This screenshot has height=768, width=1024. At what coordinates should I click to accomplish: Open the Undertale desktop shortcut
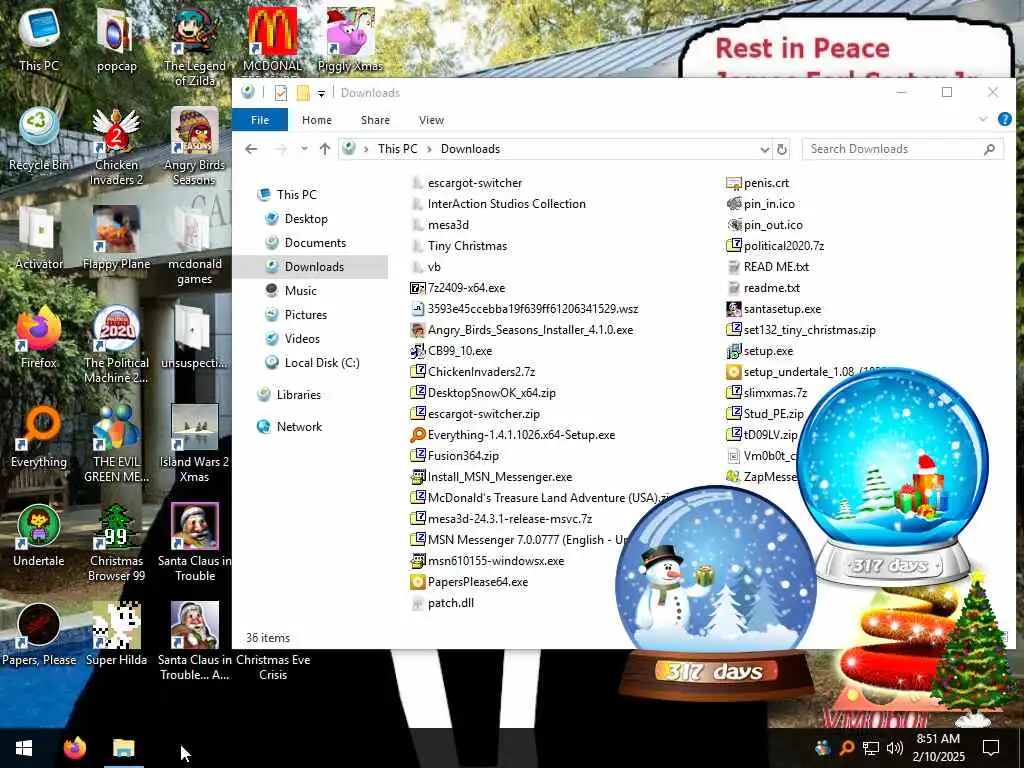[x=39, y=536]
